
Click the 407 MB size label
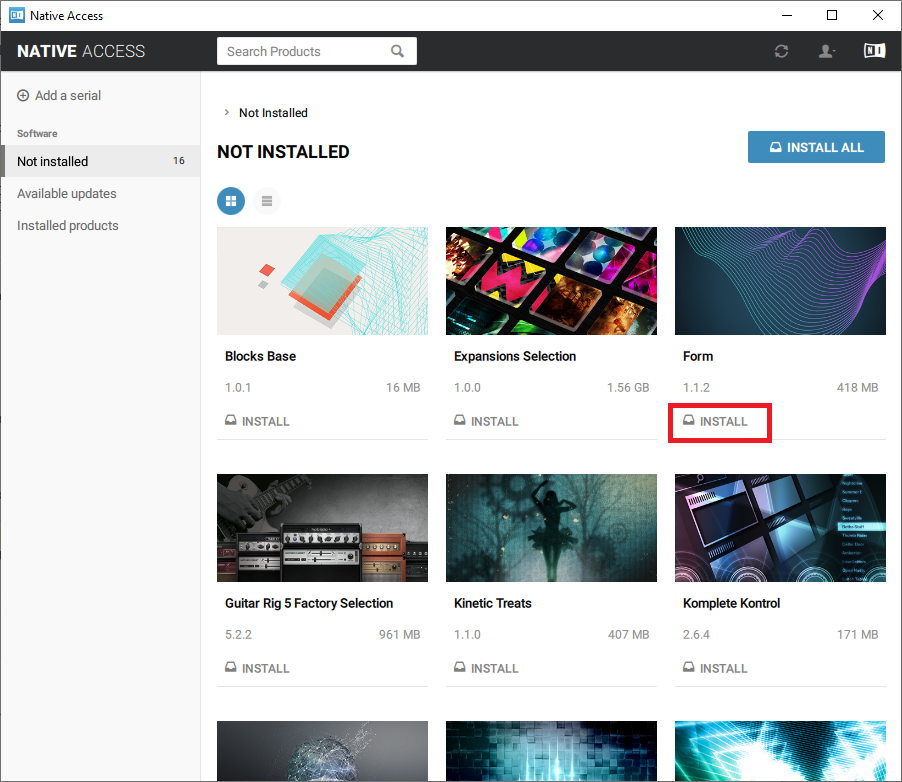[628, 635]
